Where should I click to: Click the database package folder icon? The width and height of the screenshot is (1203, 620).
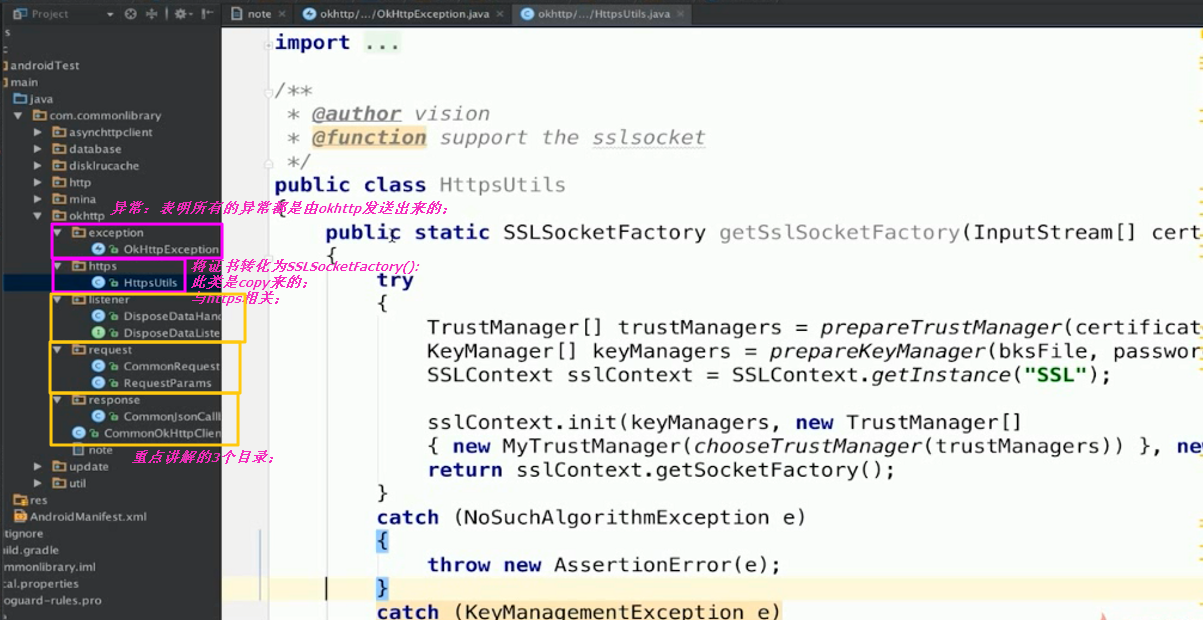pyautogui.click(x=59, y=149)
